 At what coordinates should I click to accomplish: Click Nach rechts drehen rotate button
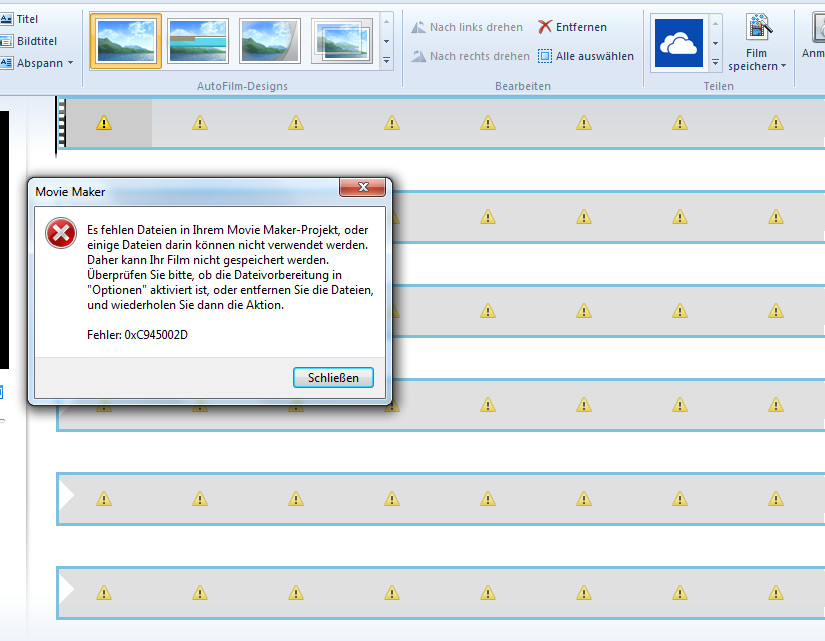[x=470, y=56]
